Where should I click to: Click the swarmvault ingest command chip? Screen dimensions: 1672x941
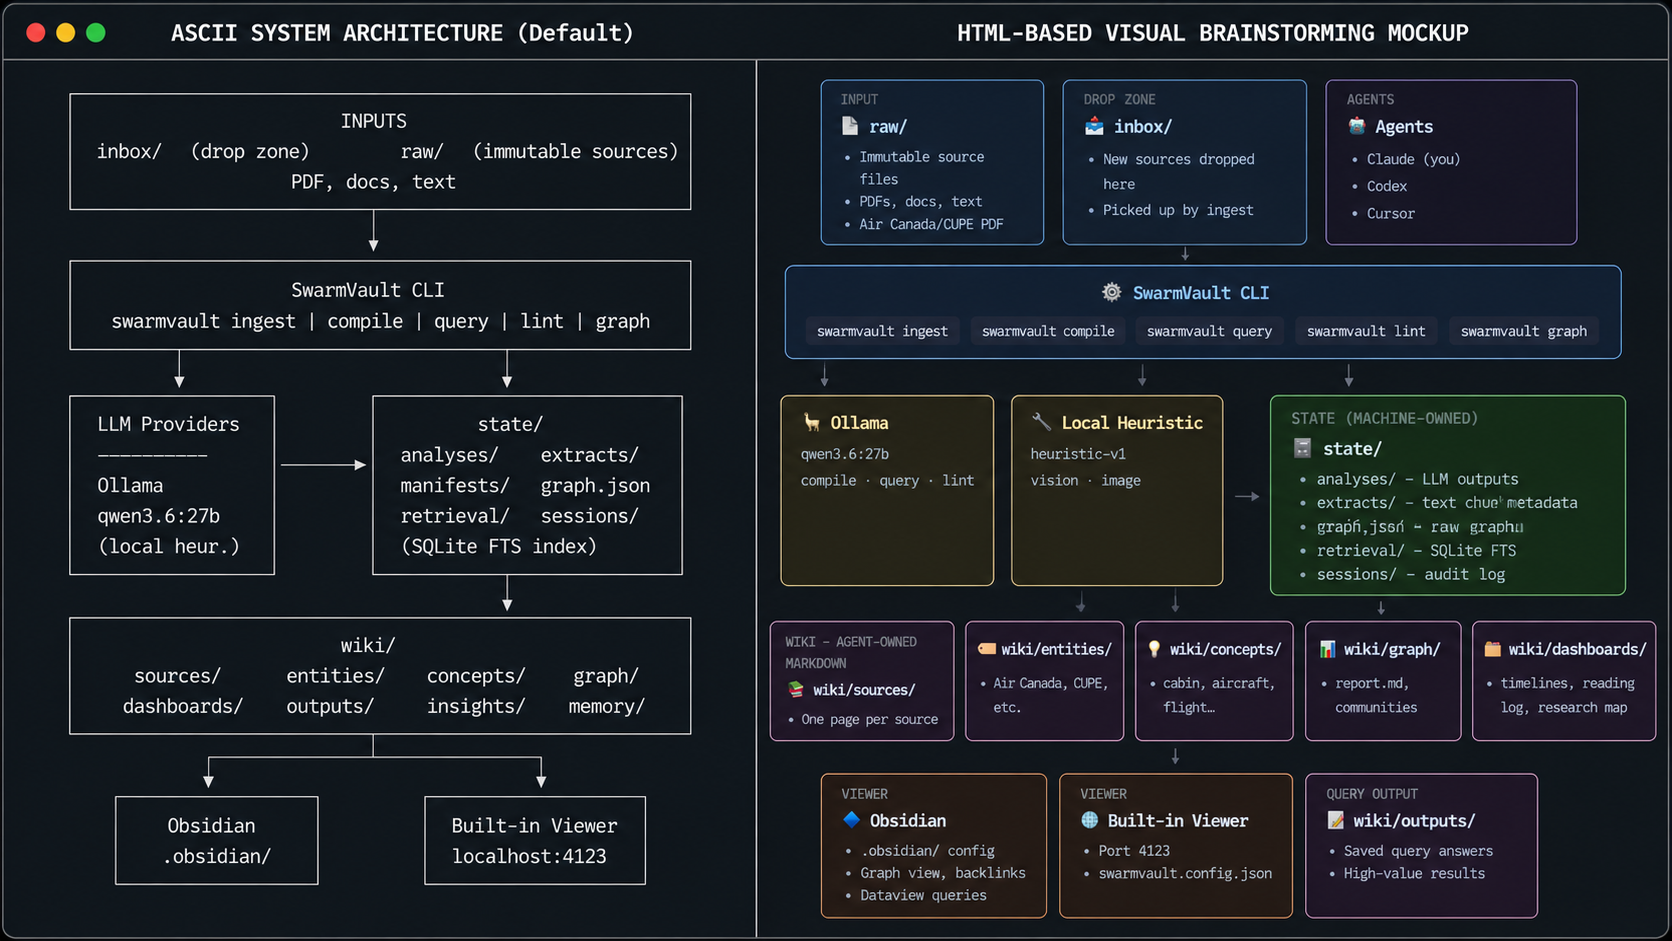pyautogui.click(x=882, y=331)
